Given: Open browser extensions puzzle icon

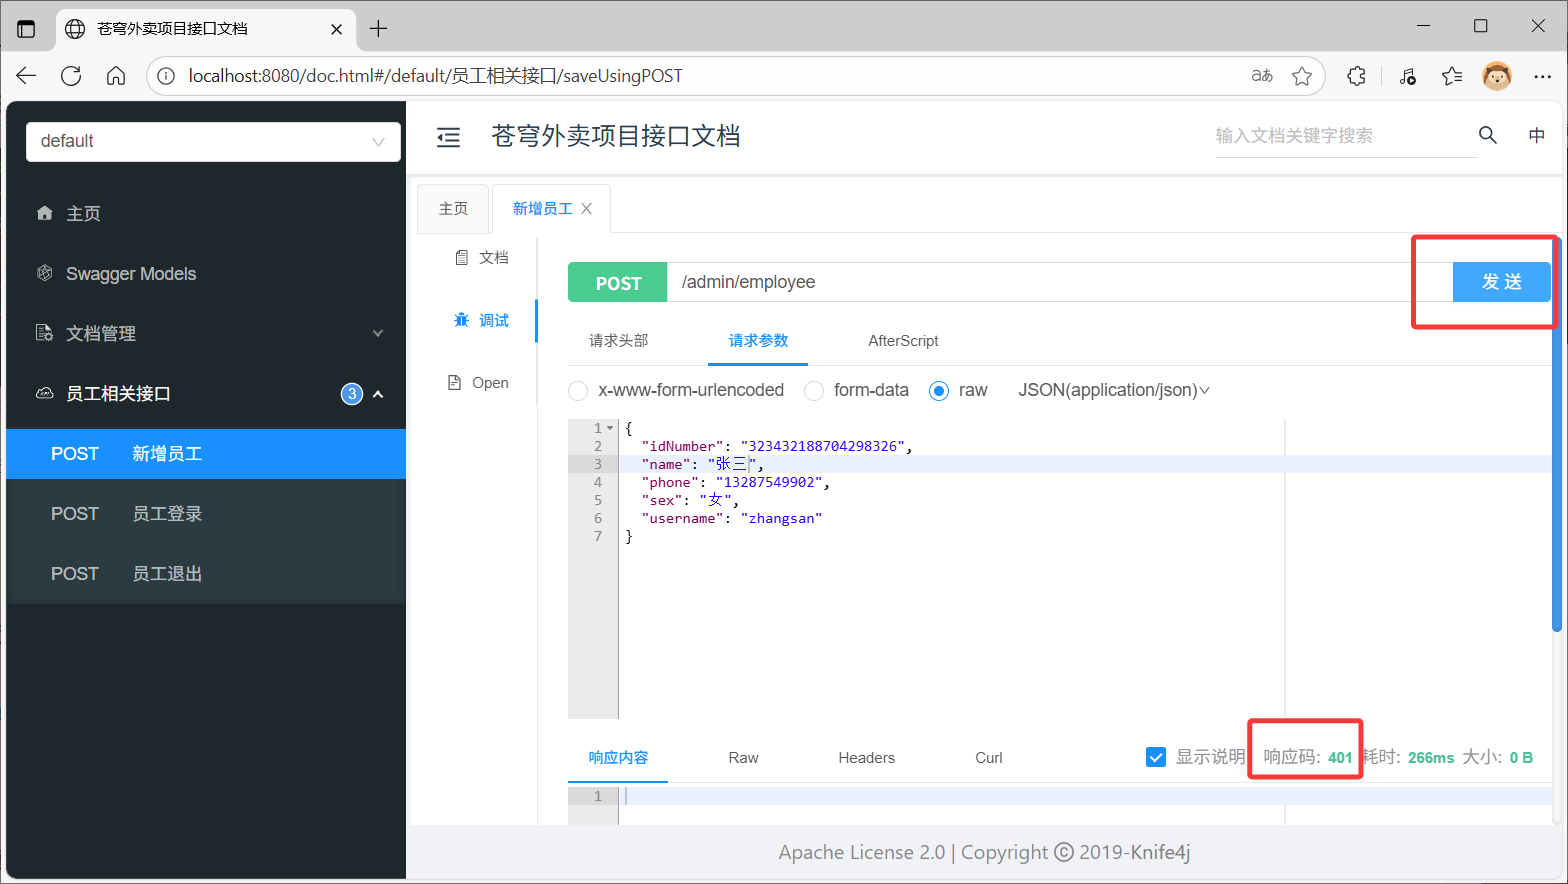Looking at the screenshot, I should coord(1357,76).
